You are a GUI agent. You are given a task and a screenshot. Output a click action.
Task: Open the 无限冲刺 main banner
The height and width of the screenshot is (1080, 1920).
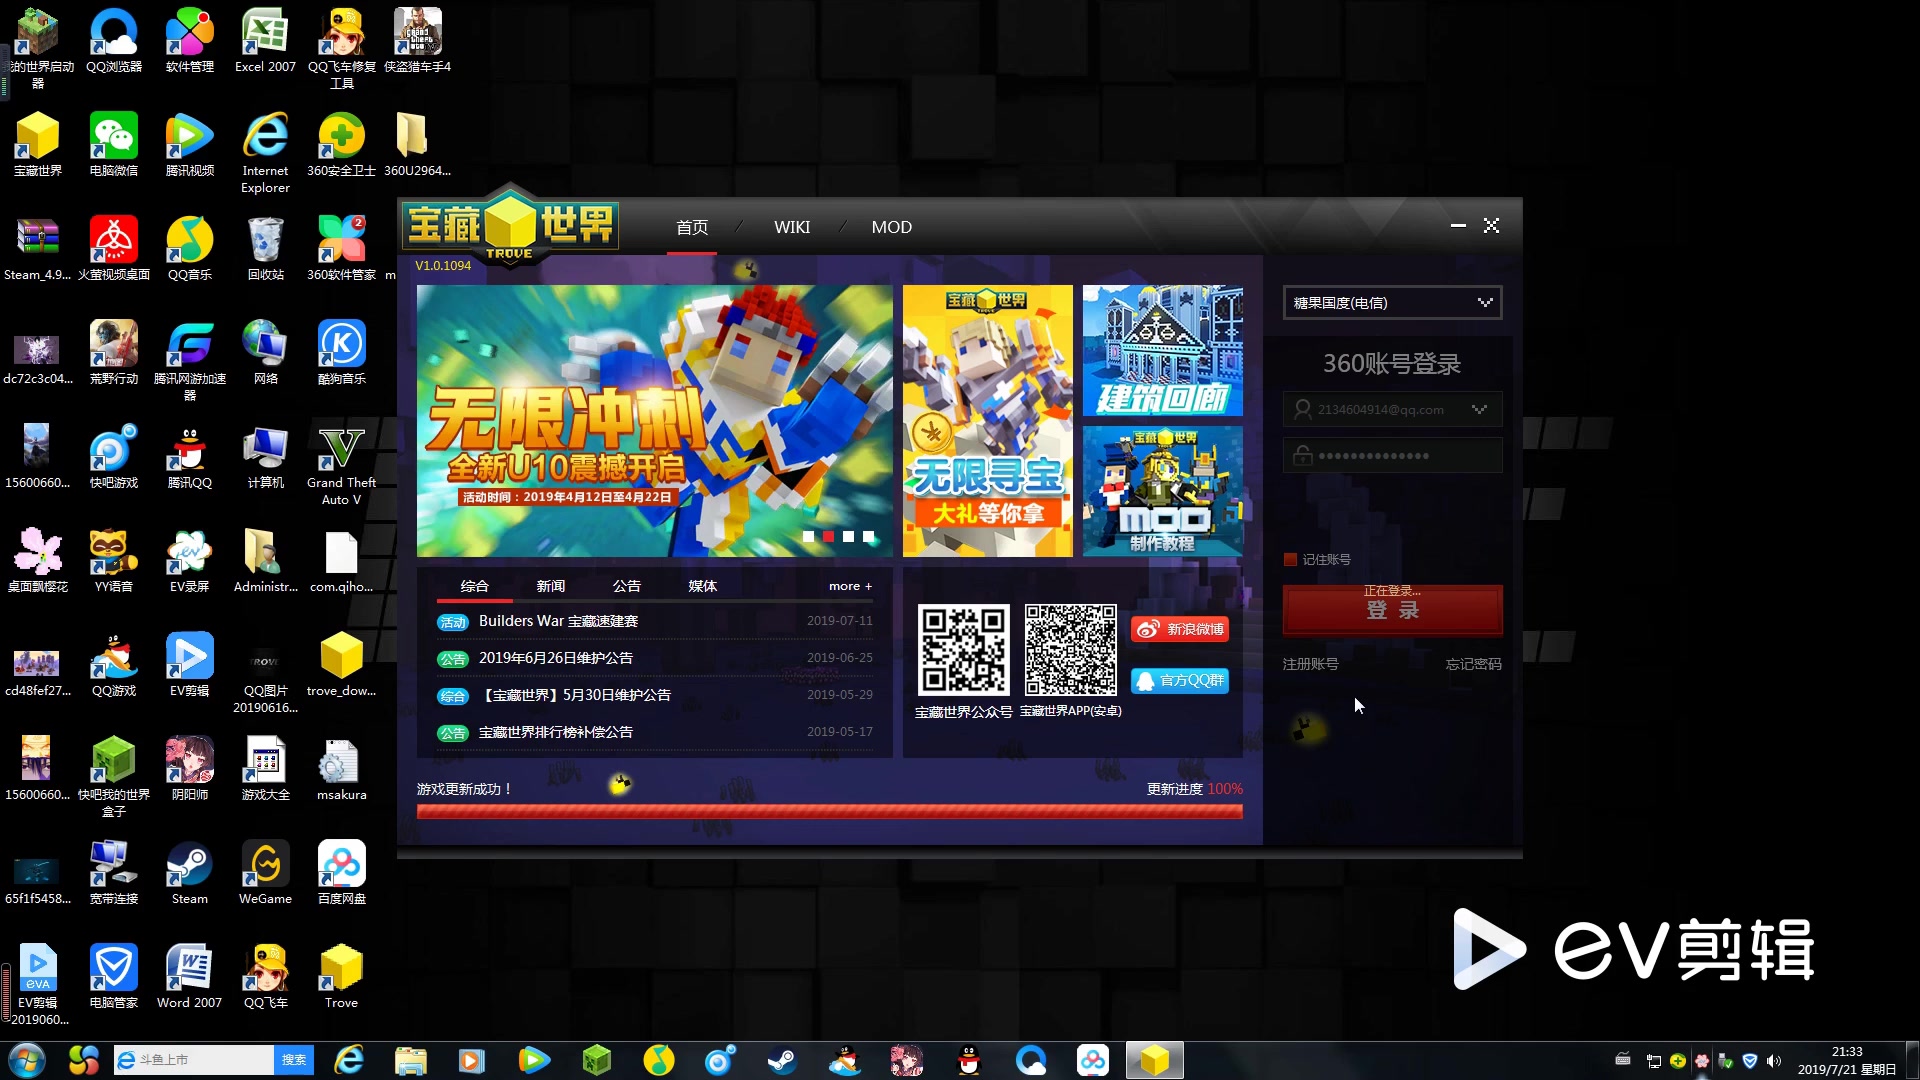(x=654, y=421)
